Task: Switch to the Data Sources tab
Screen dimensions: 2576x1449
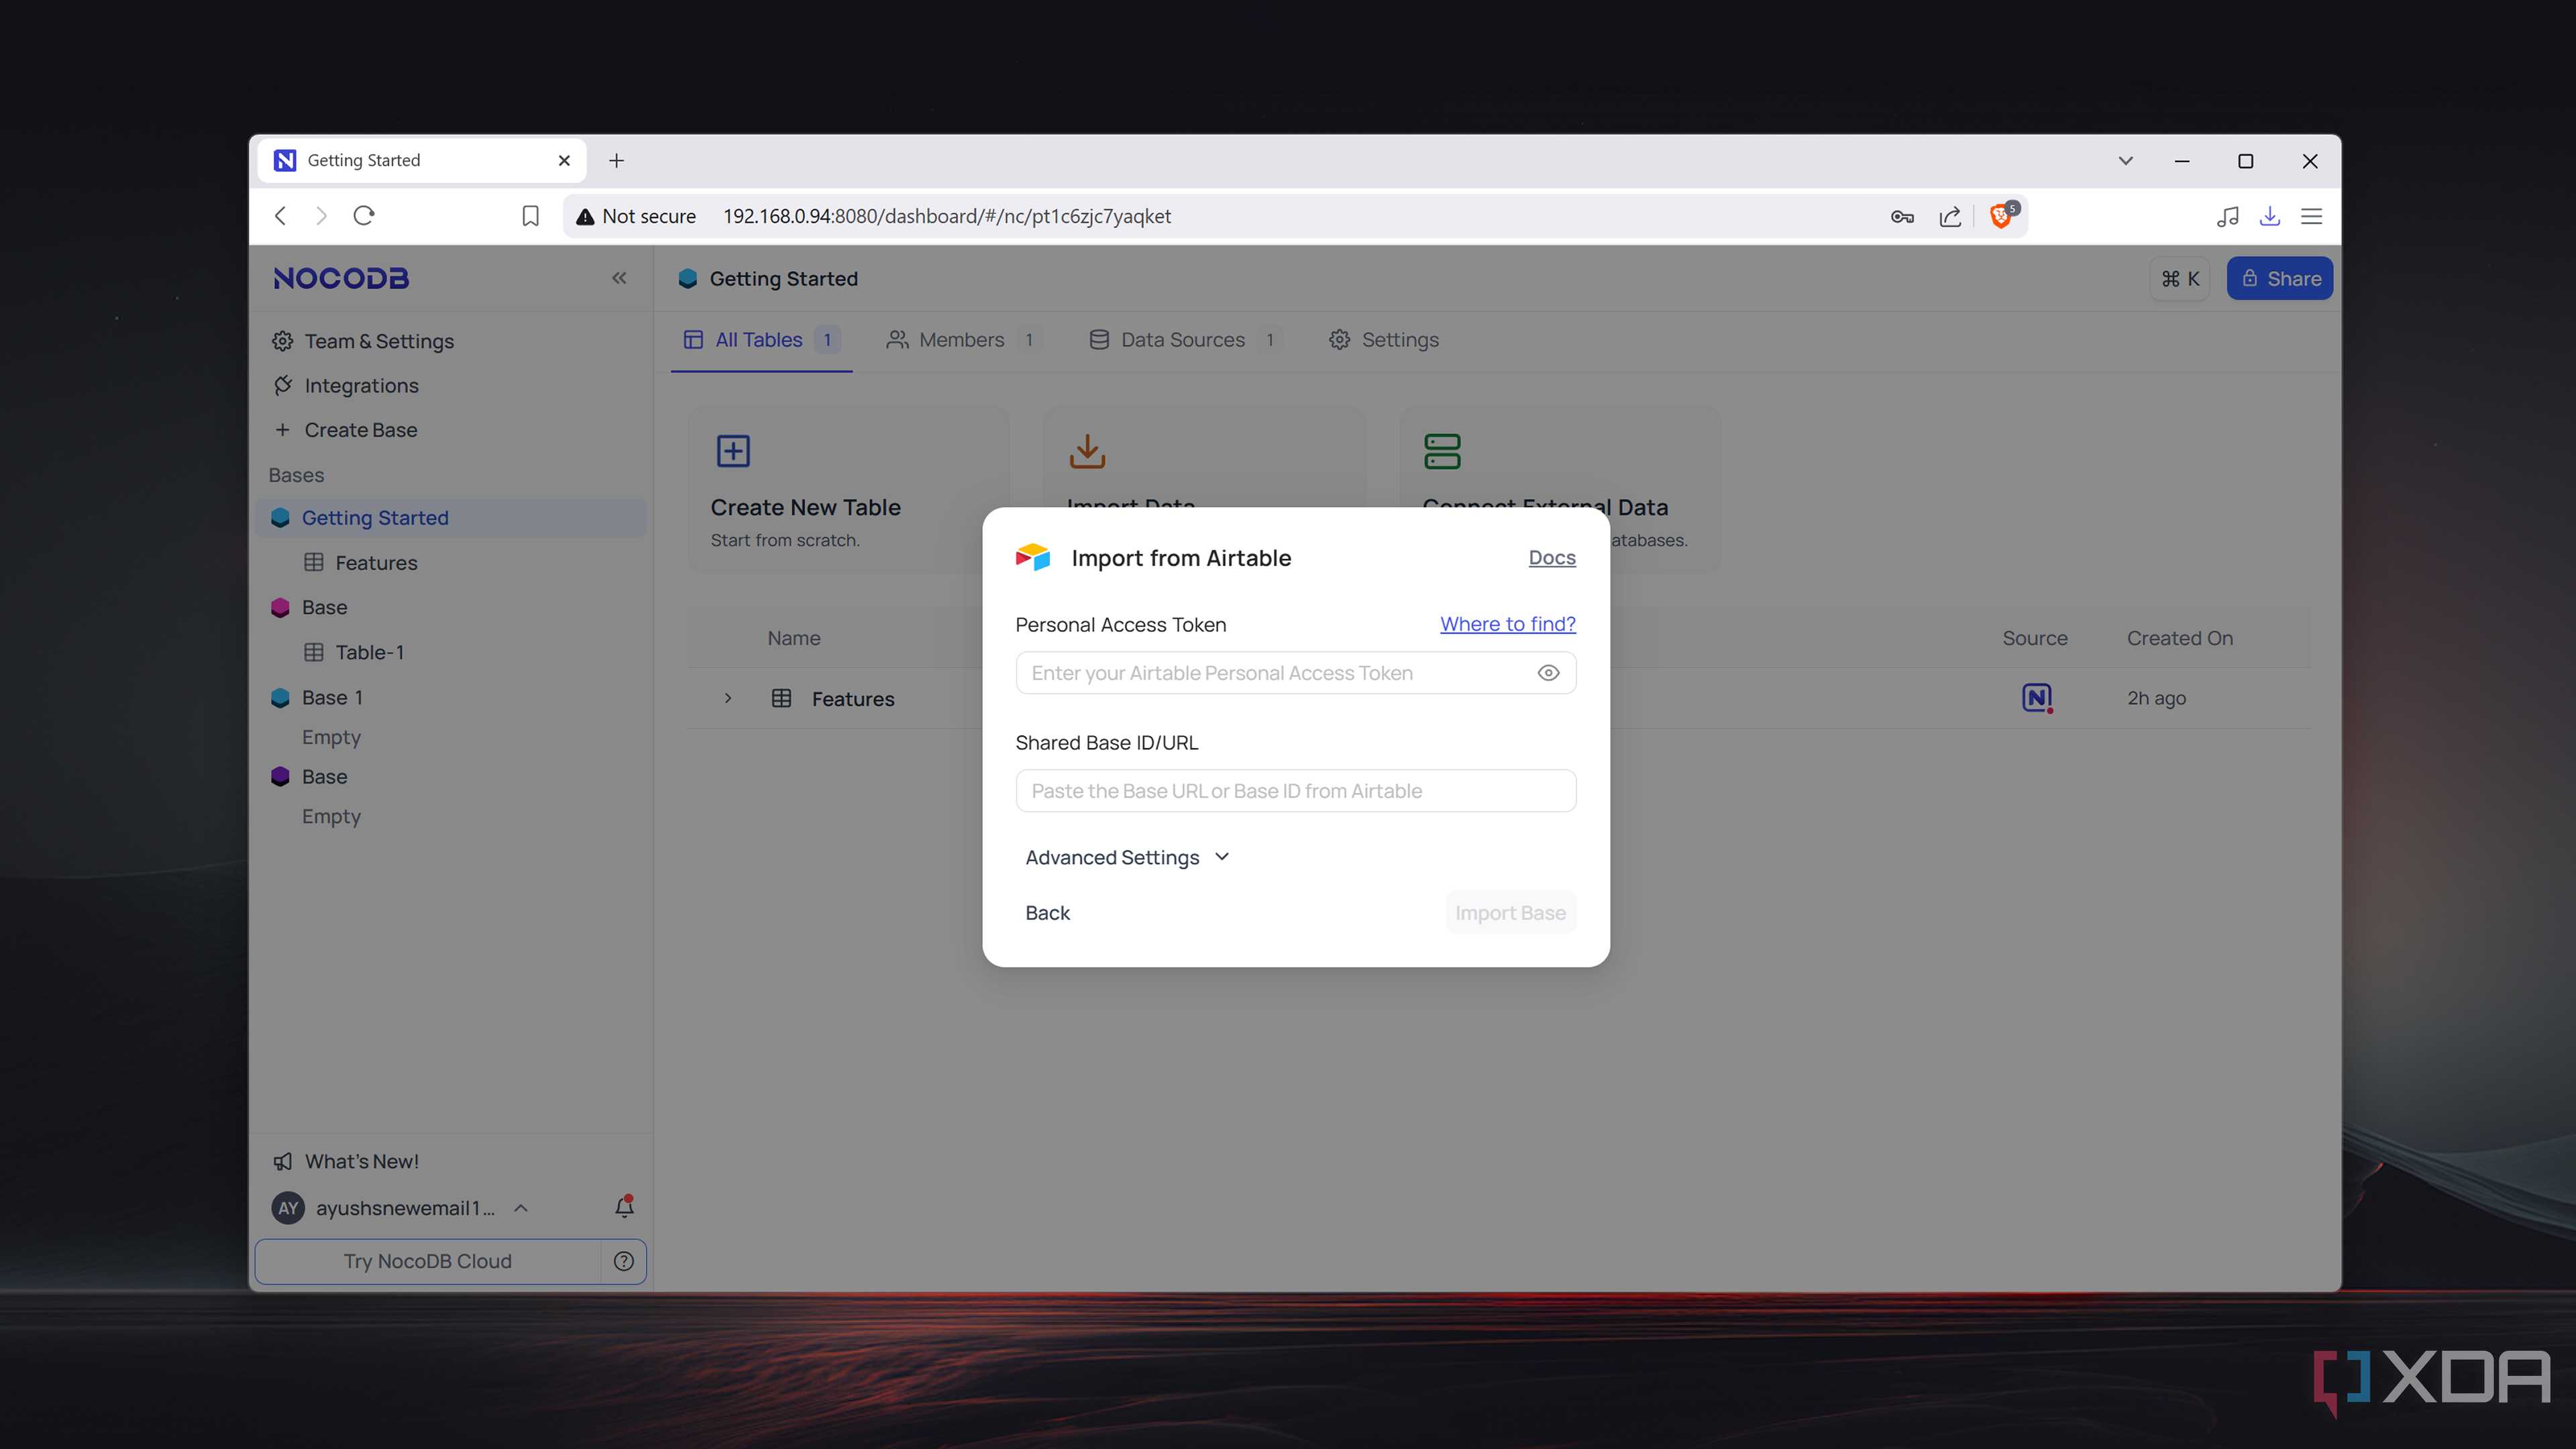Action: point(1185,340)
